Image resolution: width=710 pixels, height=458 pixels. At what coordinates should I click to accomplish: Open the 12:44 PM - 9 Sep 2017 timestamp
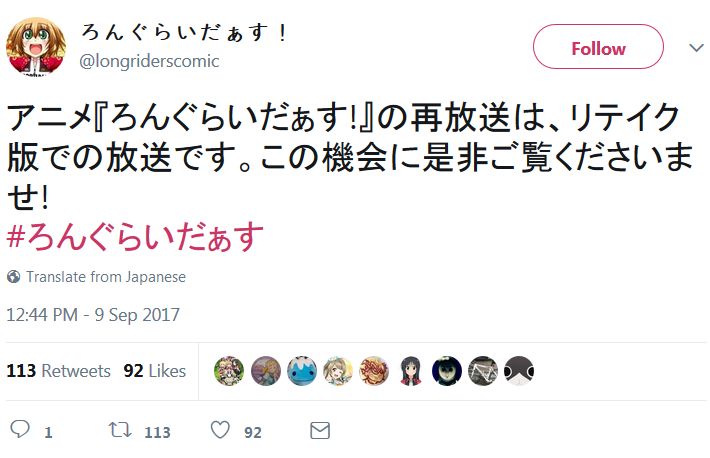[93, 315]
